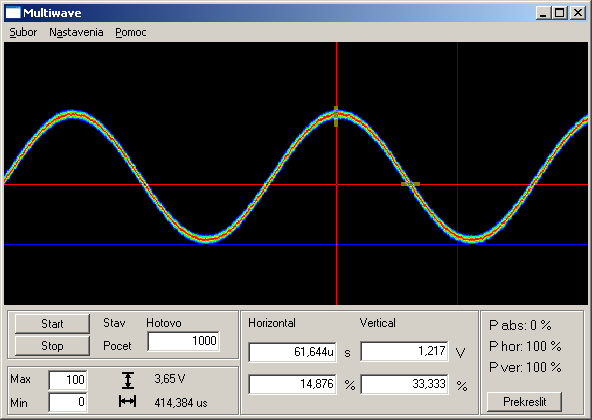
Task: Click the Start button
Action: point(52,324)
